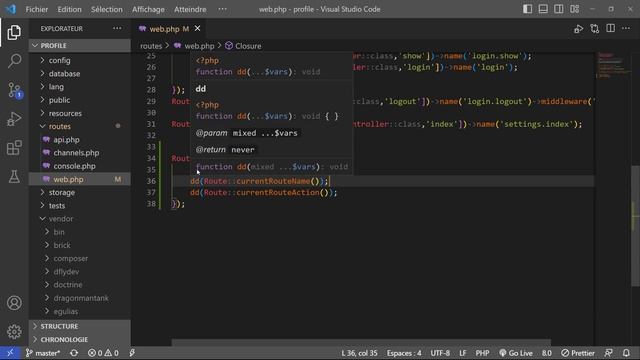Expand the dragonmantank folder
This screenshot has width=640, height=360.
[80, 298]
